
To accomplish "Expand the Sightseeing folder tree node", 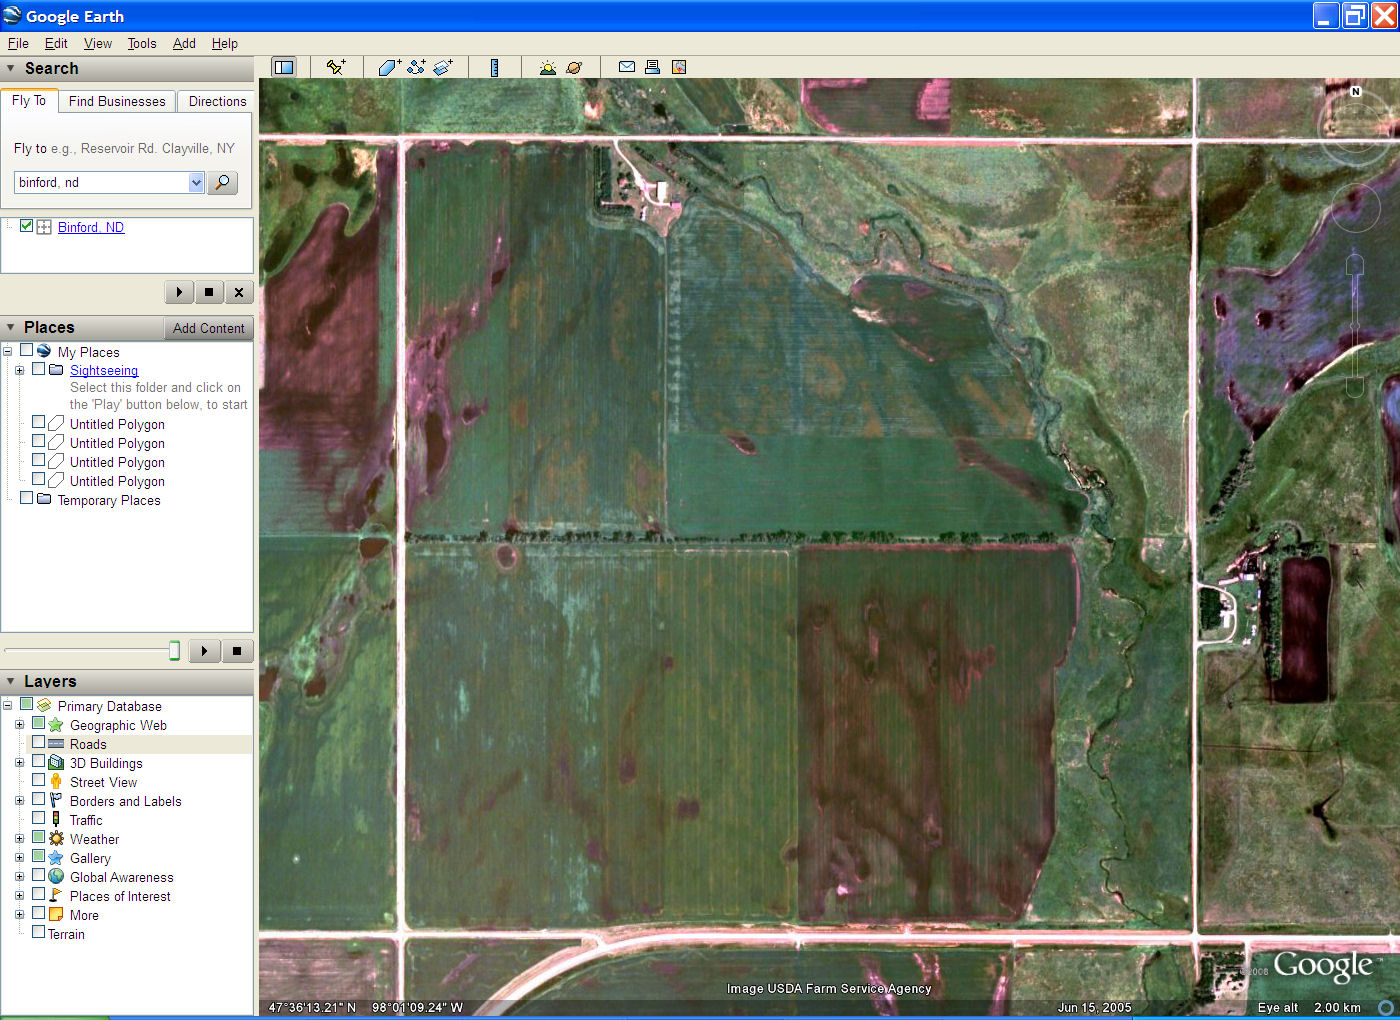I will point(19,370).
